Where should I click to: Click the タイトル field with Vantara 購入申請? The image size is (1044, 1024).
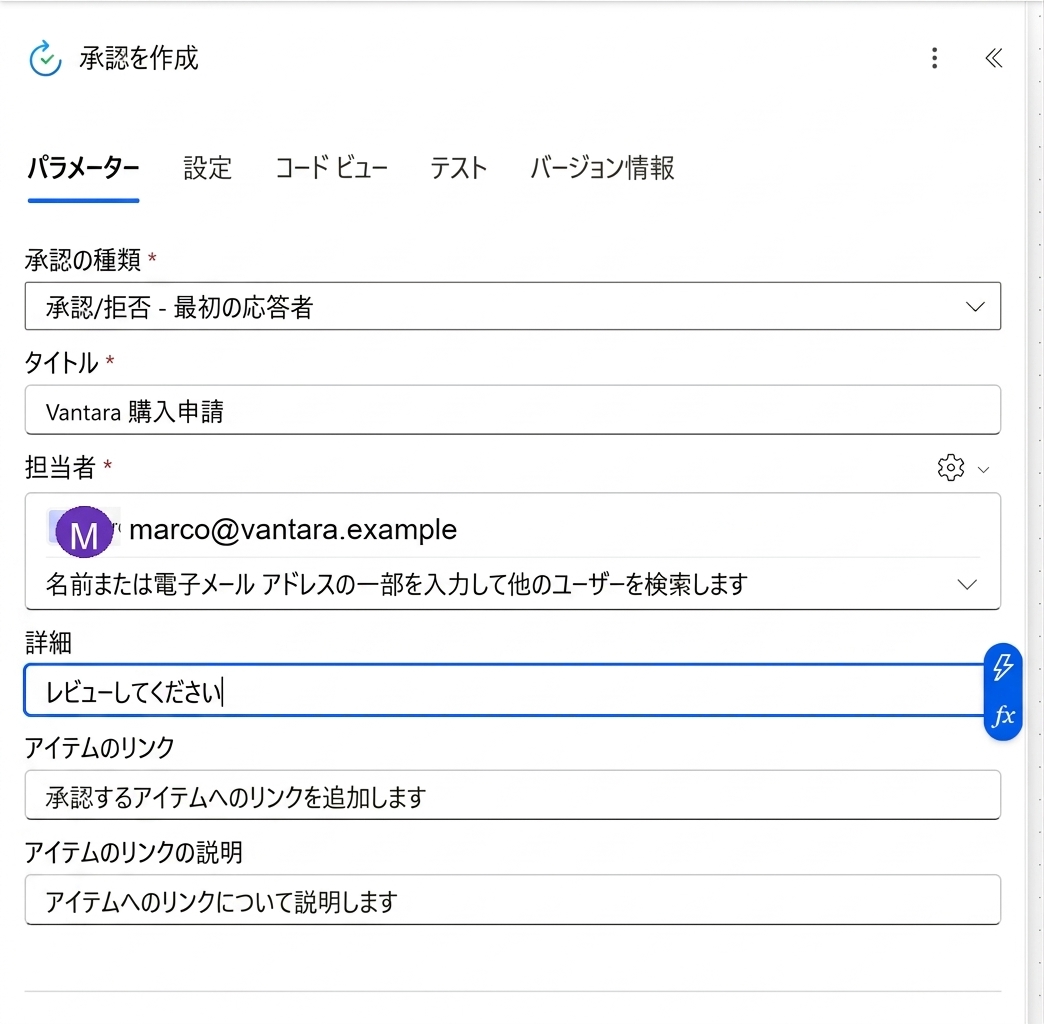513,410
